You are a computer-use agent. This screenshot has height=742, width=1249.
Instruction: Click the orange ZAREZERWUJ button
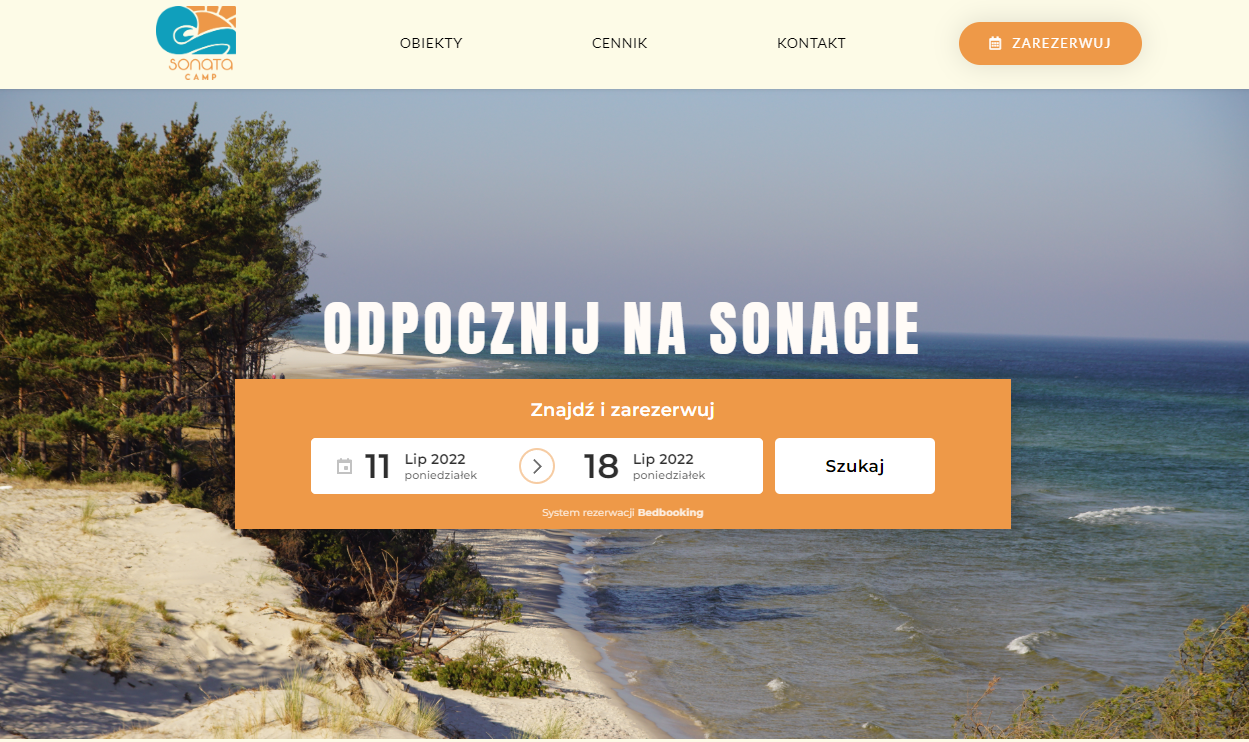(x=1050, y=43)
